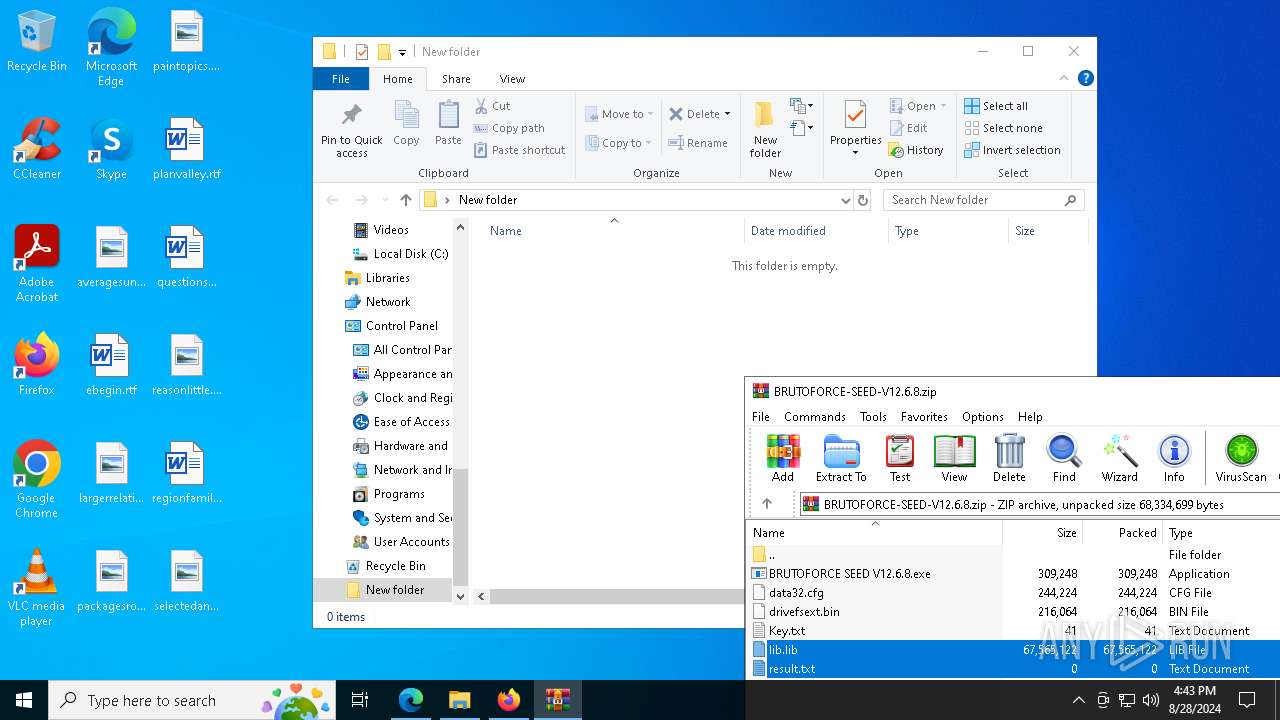Image resolution: width=1280 pixels, height=720 pixels.
Task: Click Paste shortcut in the ribbon
Action: tap(519, 150)
